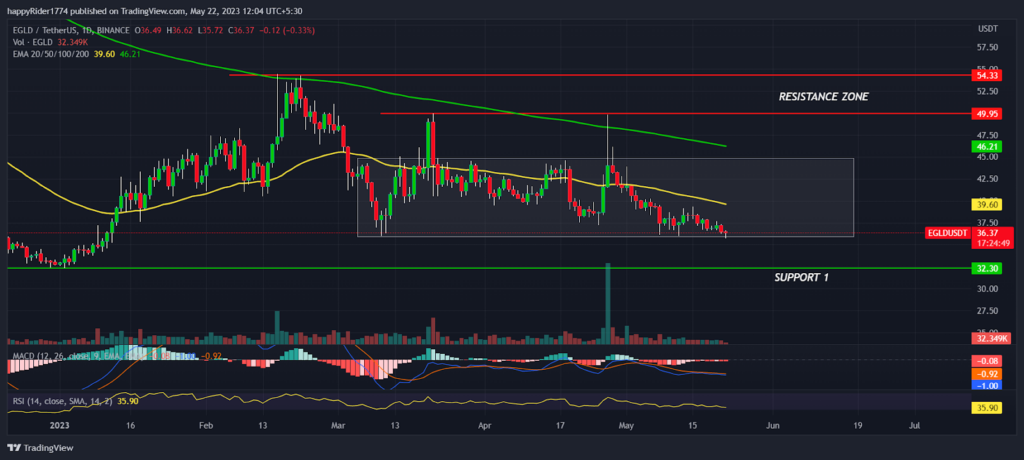Select the orange -0.92 MACD signal label
Screen dimensions: 1024x460
click(x=986, y=374)
